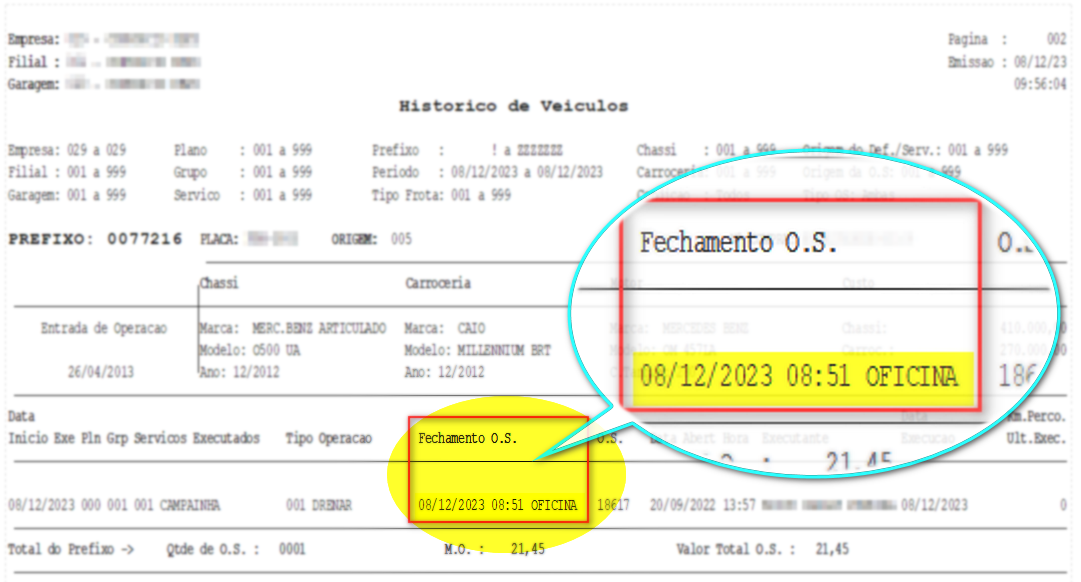Click the 'Ano: 12/2012' value under Chassi

239,372
